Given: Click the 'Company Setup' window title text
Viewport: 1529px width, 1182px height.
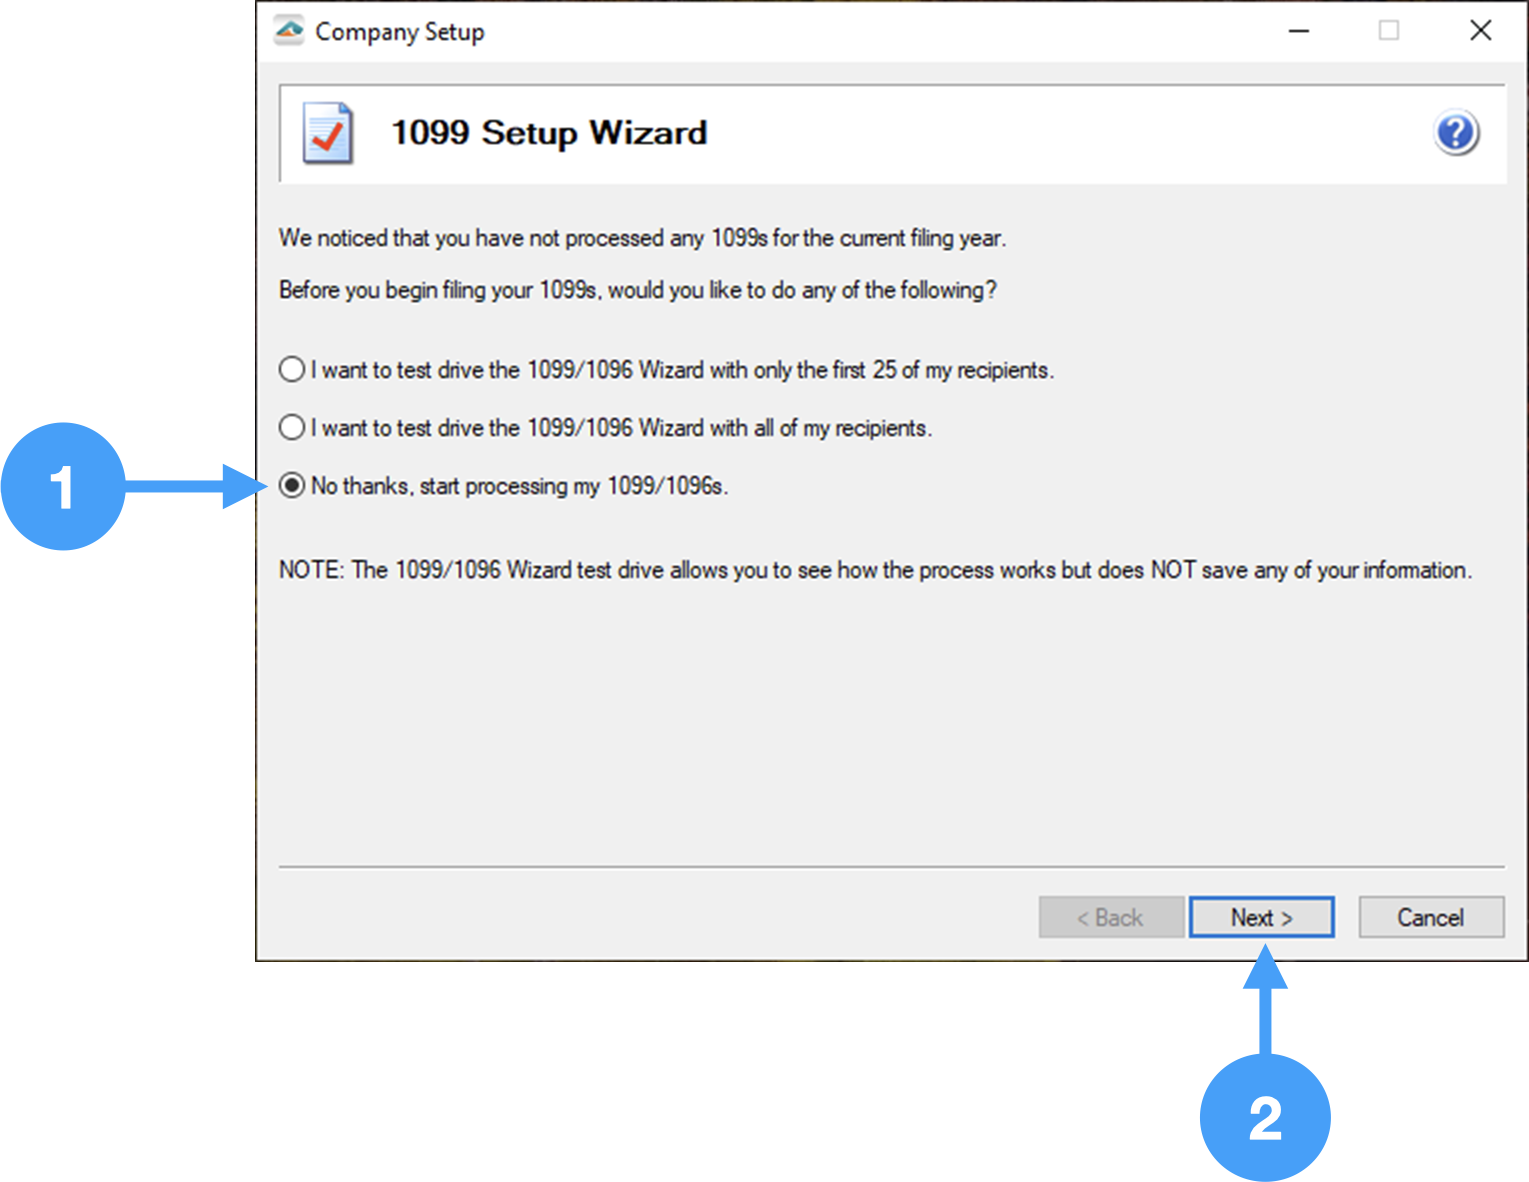Looking at the screenshot, I should point(399,32).
